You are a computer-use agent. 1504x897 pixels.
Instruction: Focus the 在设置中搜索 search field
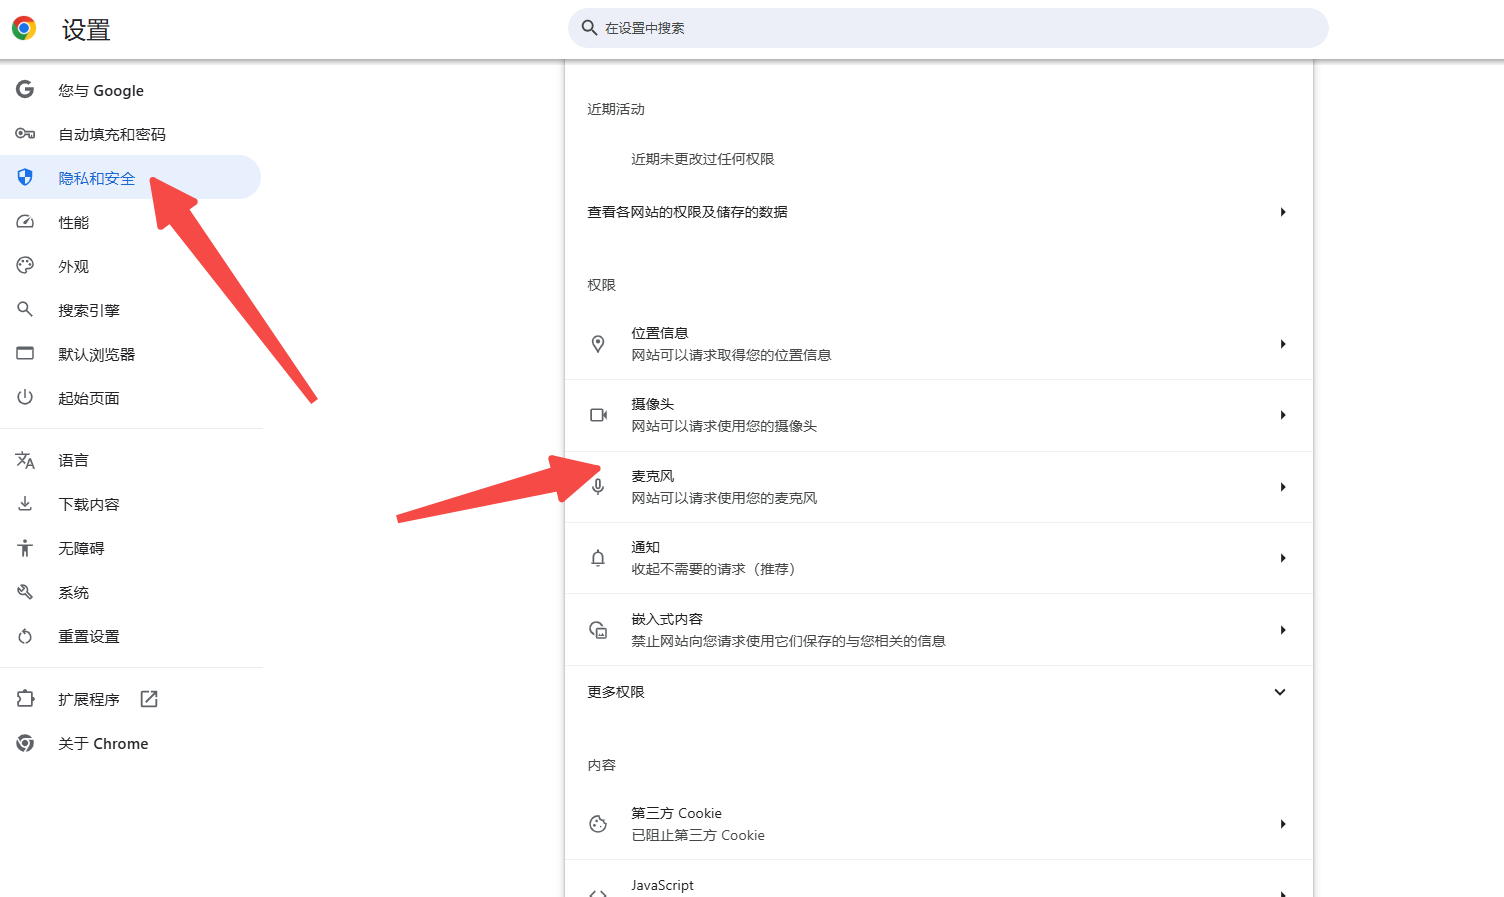[x=948, y=28]
